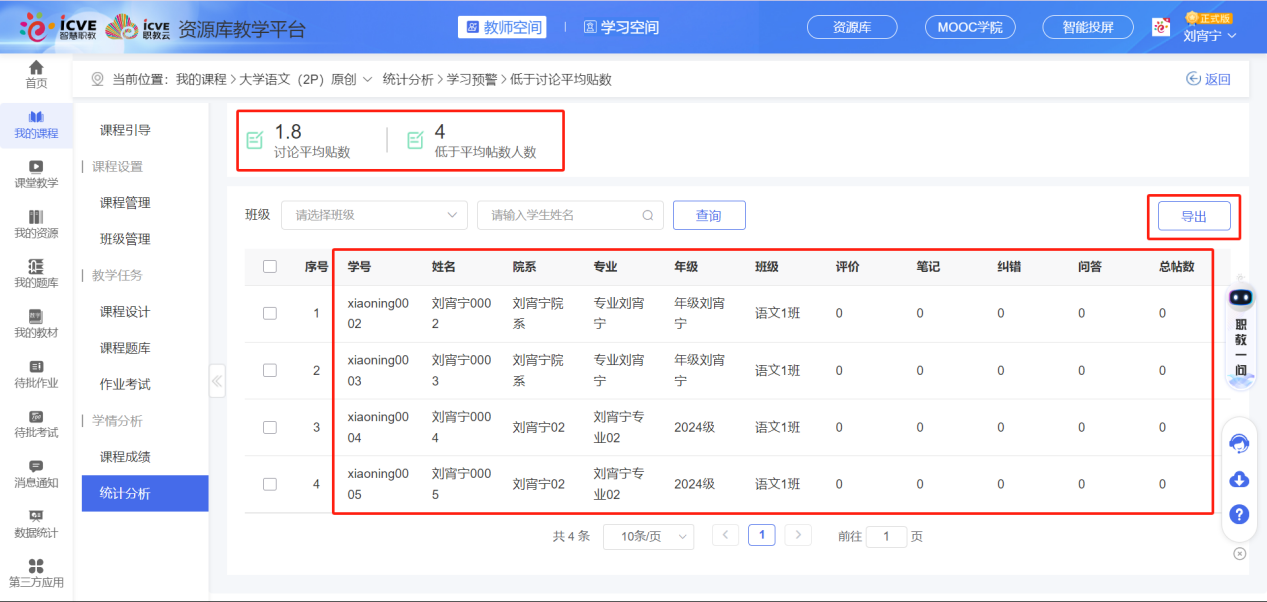Click the 职教一问 AI assistant robot icon
This screenshot has height=602, width=1267.
point(1239,298)
